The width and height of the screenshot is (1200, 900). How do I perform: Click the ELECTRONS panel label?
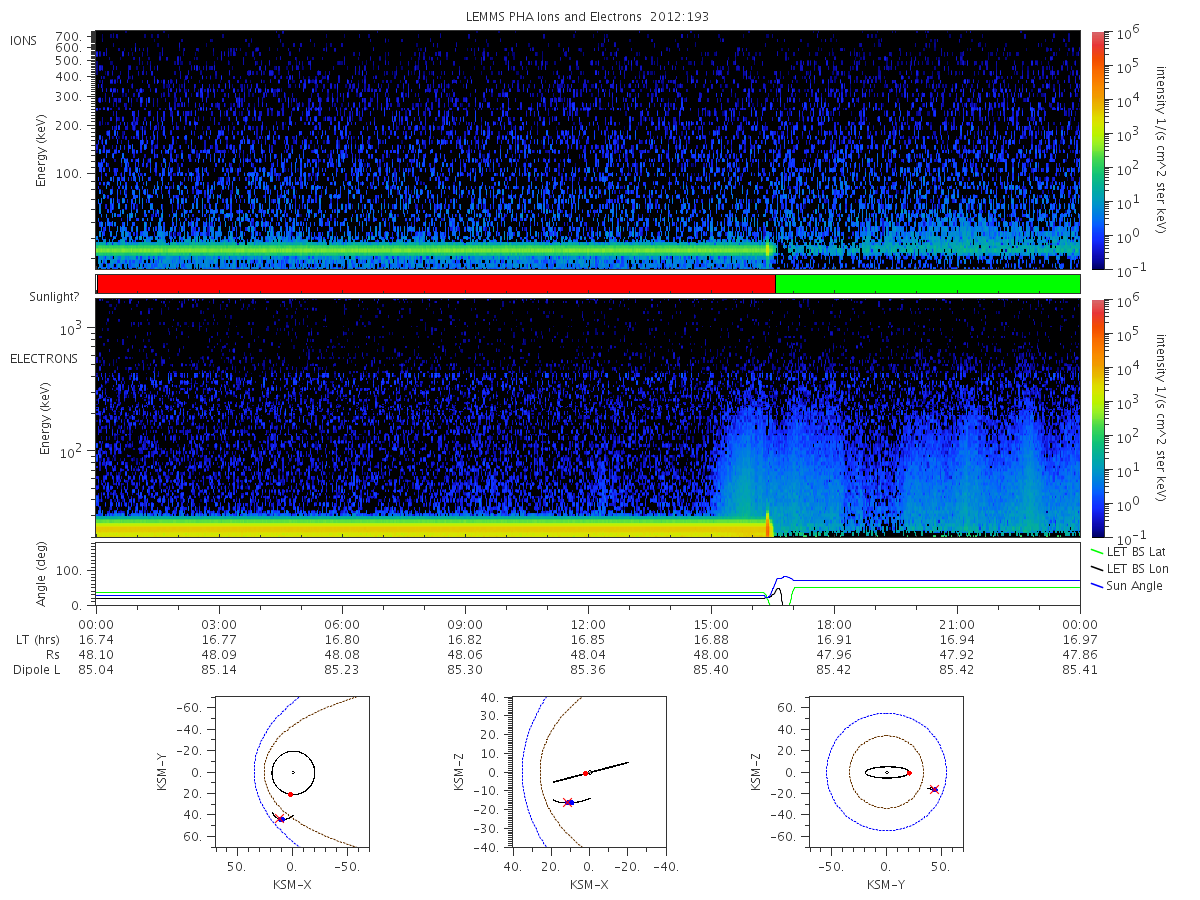point(44,358)
